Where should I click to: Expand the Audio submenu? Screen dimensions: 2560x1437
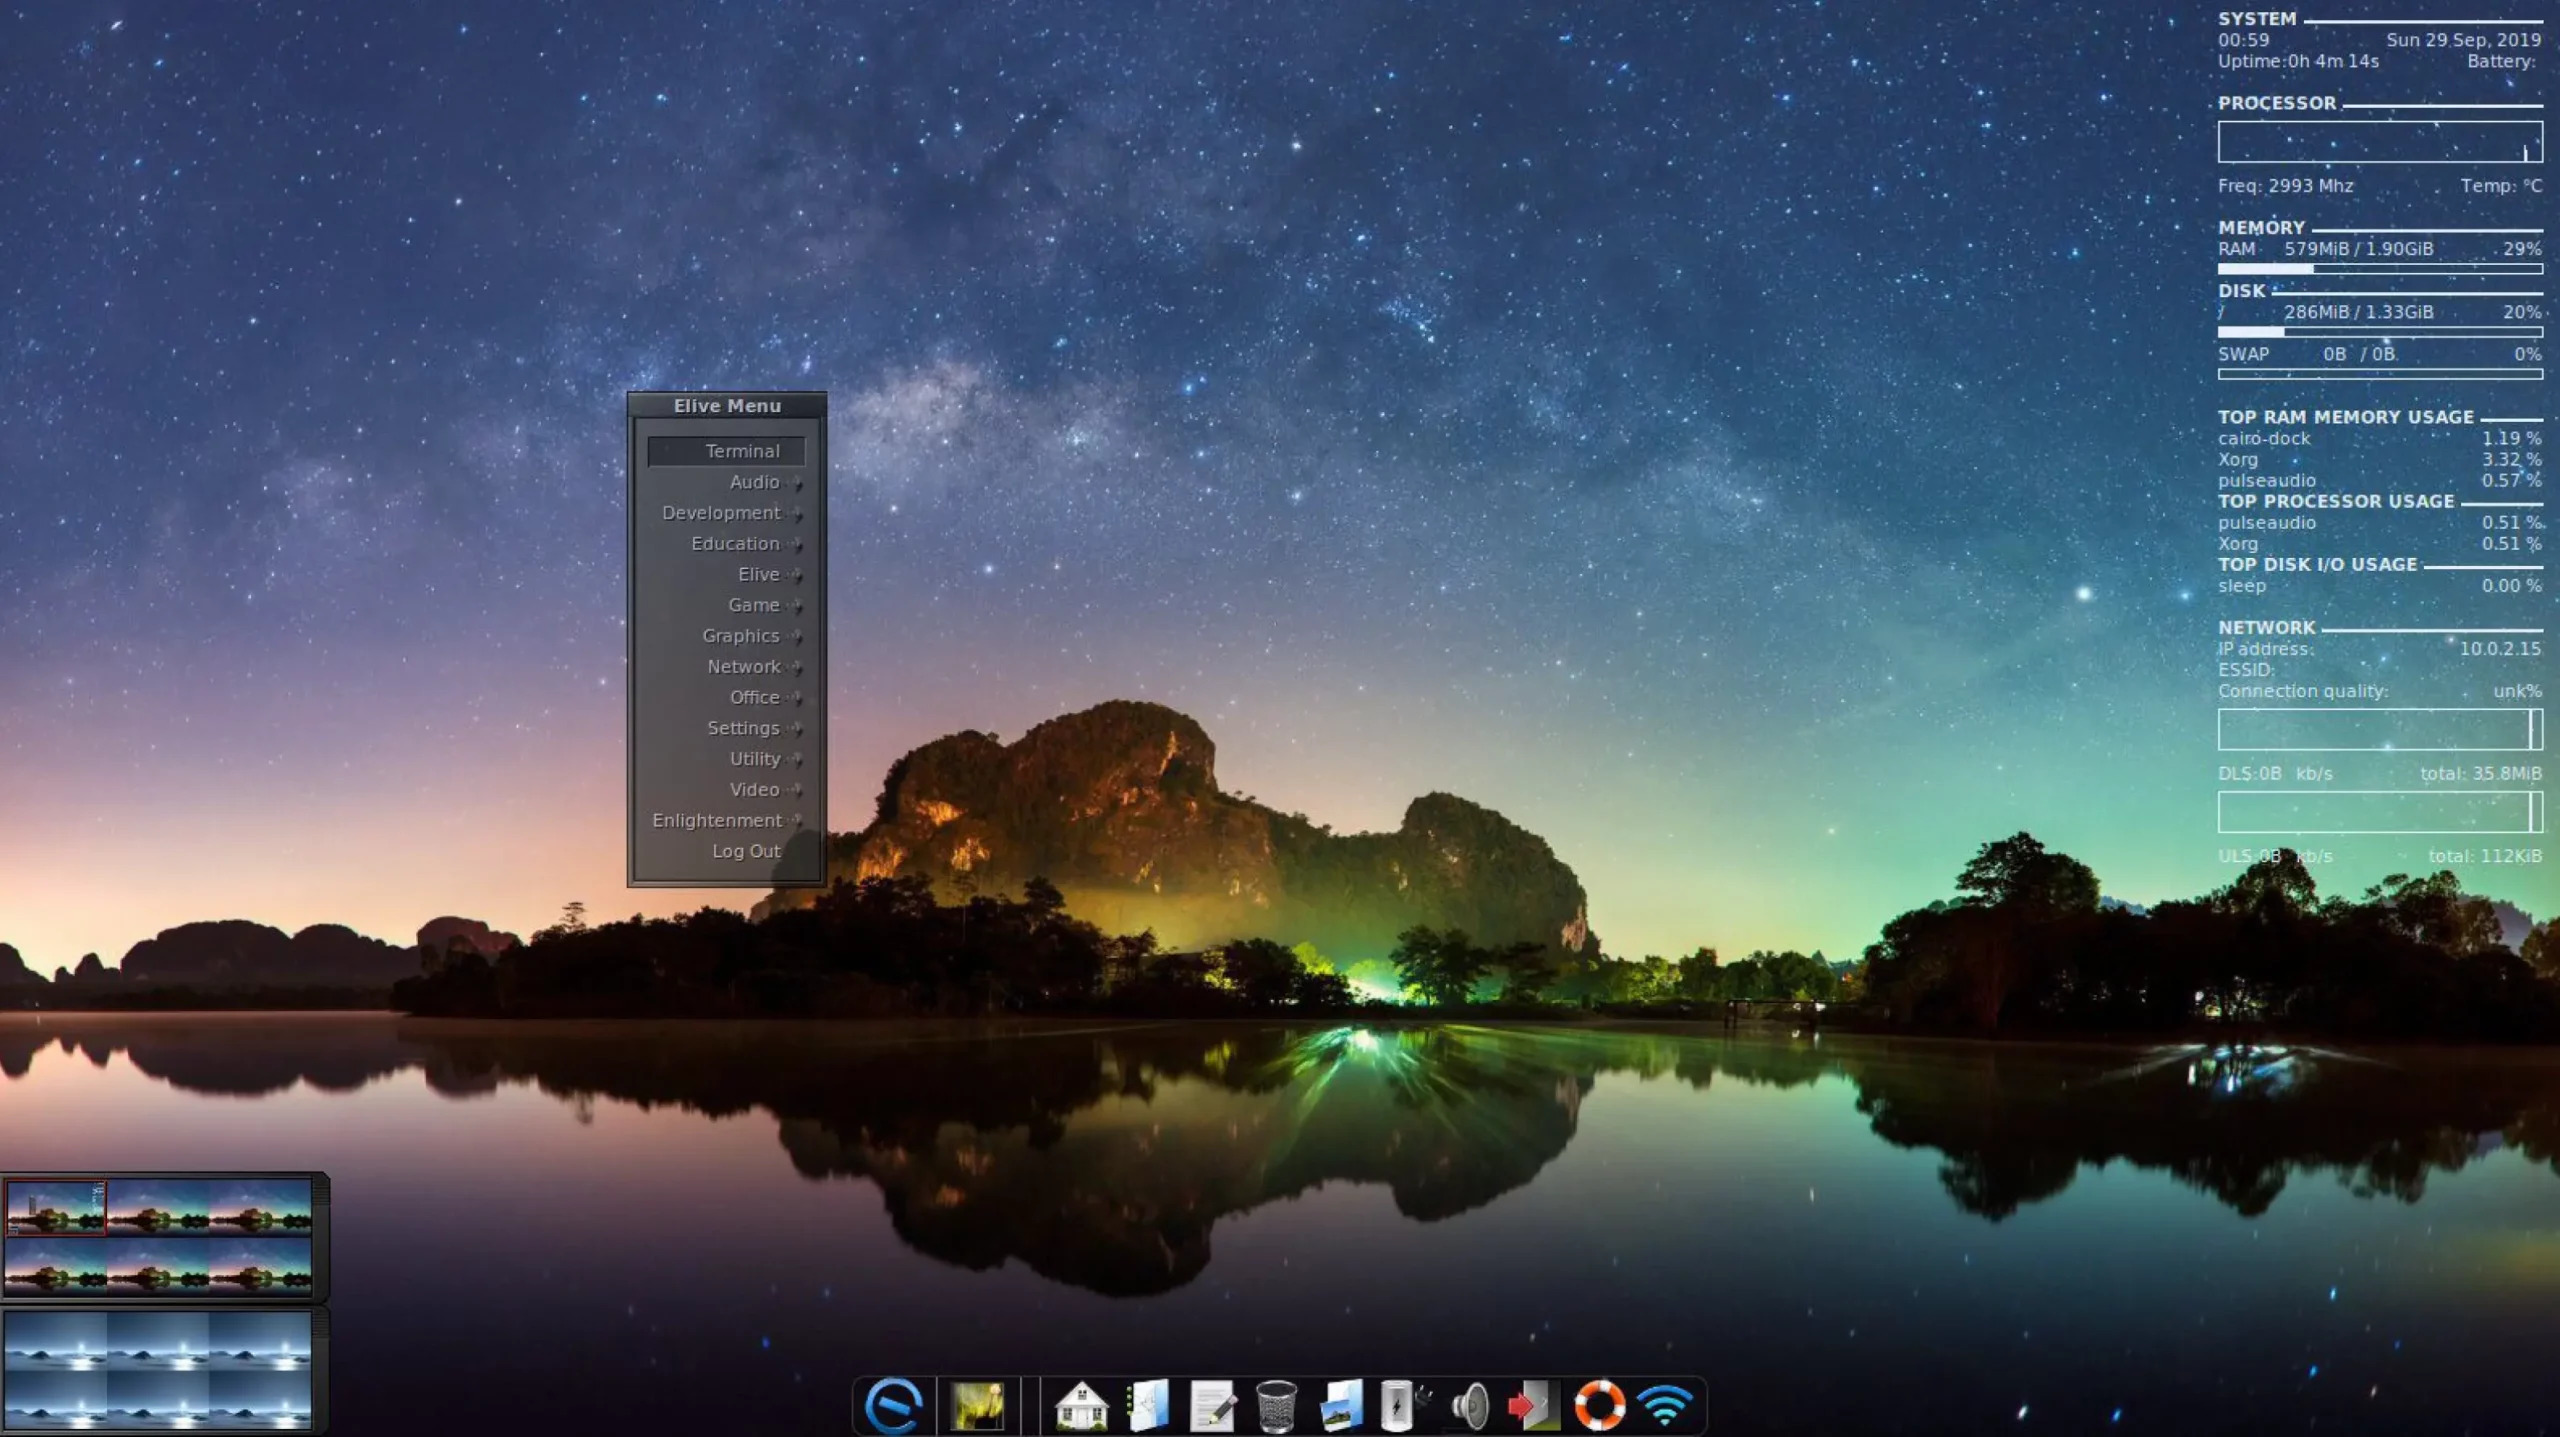pos(754,482)
